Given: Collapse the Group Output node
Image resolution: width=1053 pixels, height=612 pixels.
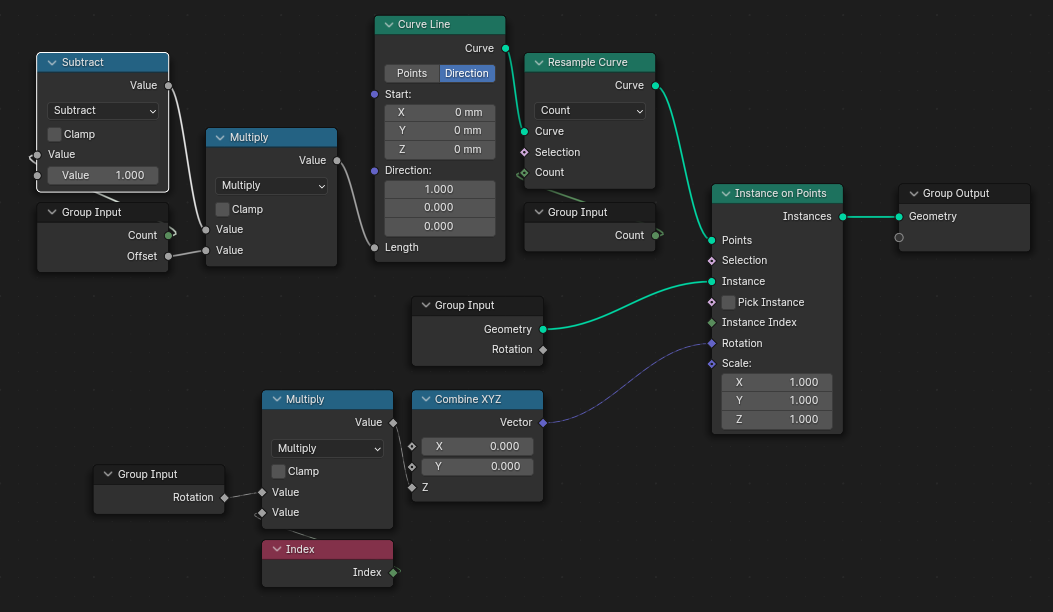Looking at the screenshot, I should (914, 193).
